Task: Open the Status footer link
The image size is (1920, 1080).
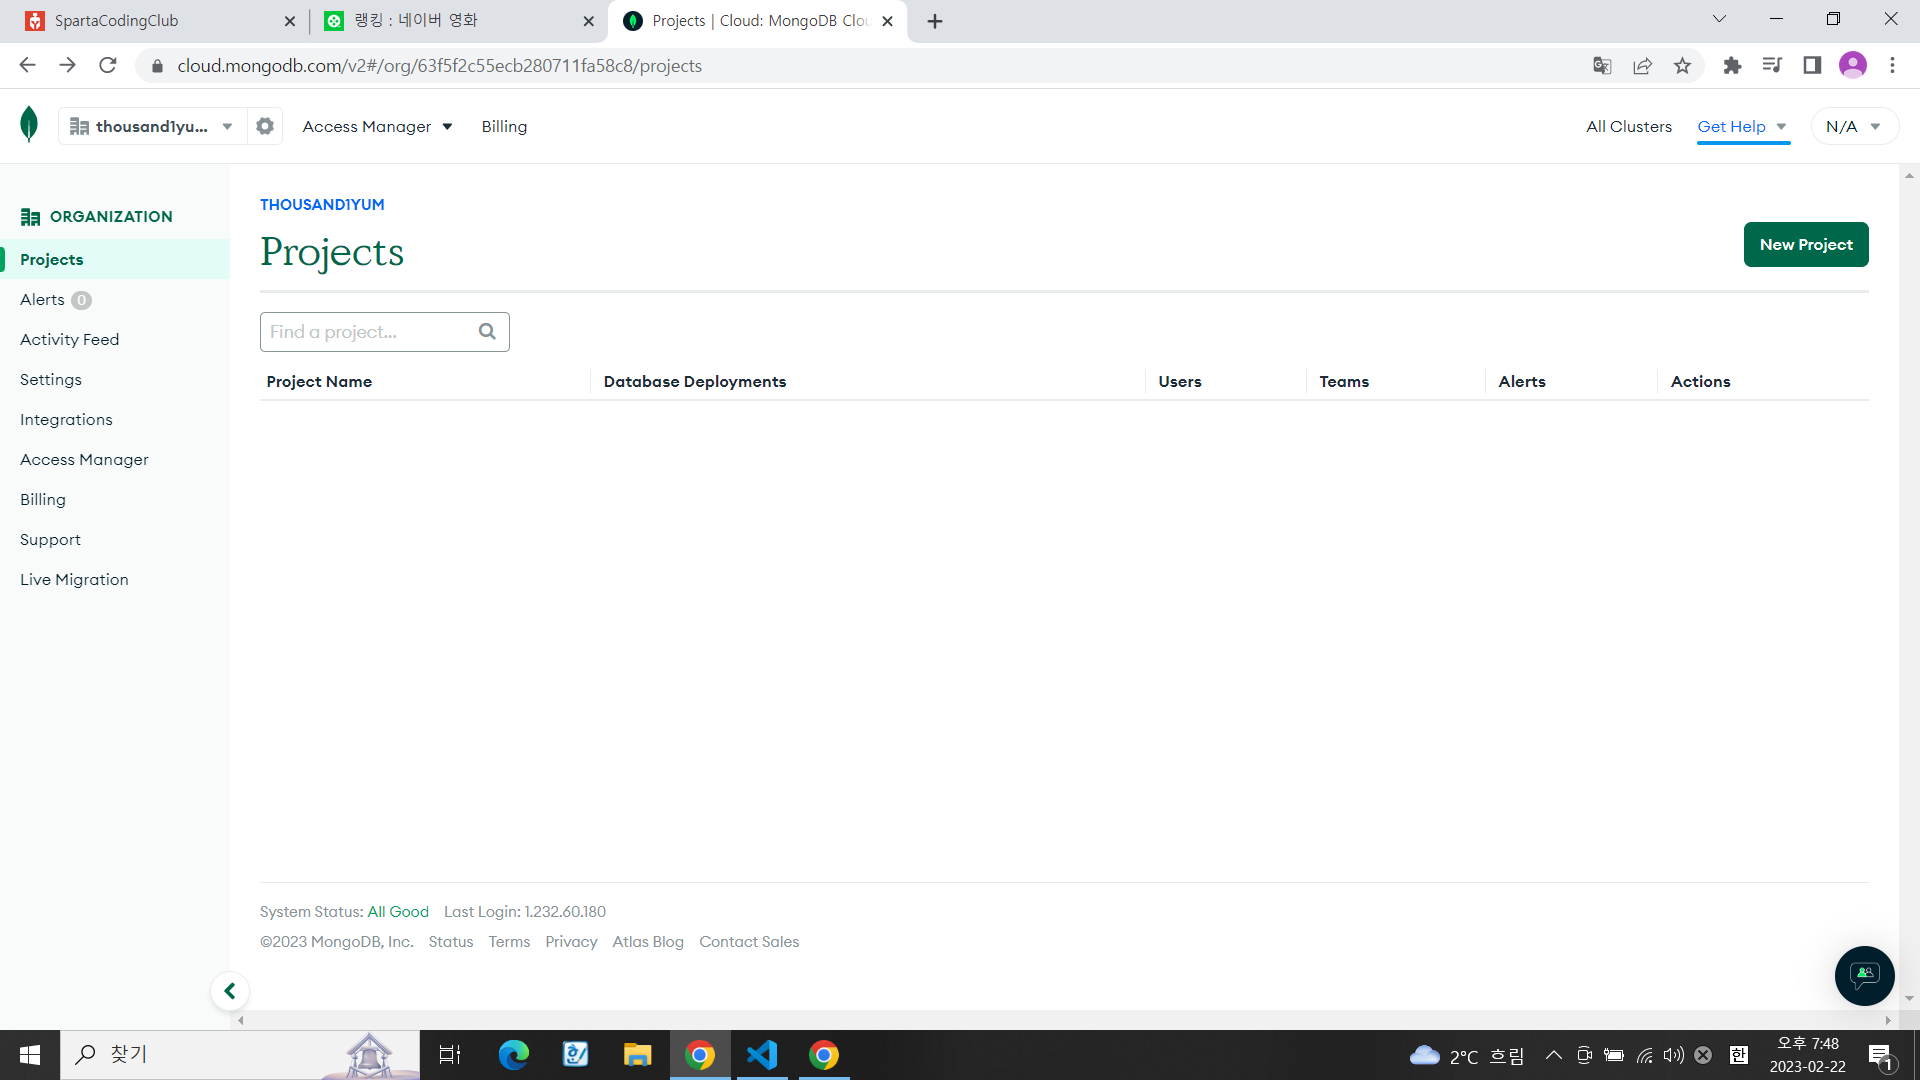Action: click(451, 942)
